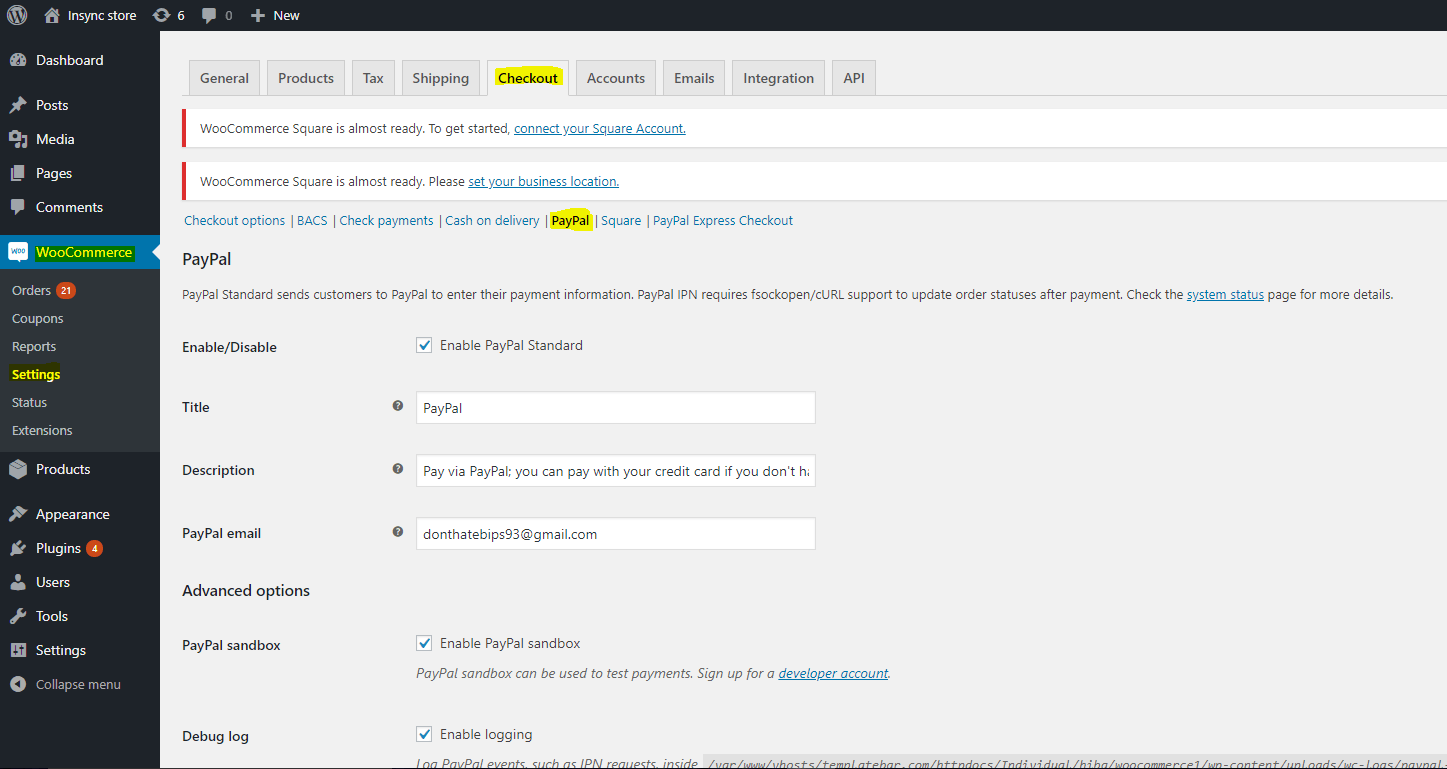Click the Products box icon in sidebar
Viewport: 1447px width, 769px height.
click(x=18, y=469)
